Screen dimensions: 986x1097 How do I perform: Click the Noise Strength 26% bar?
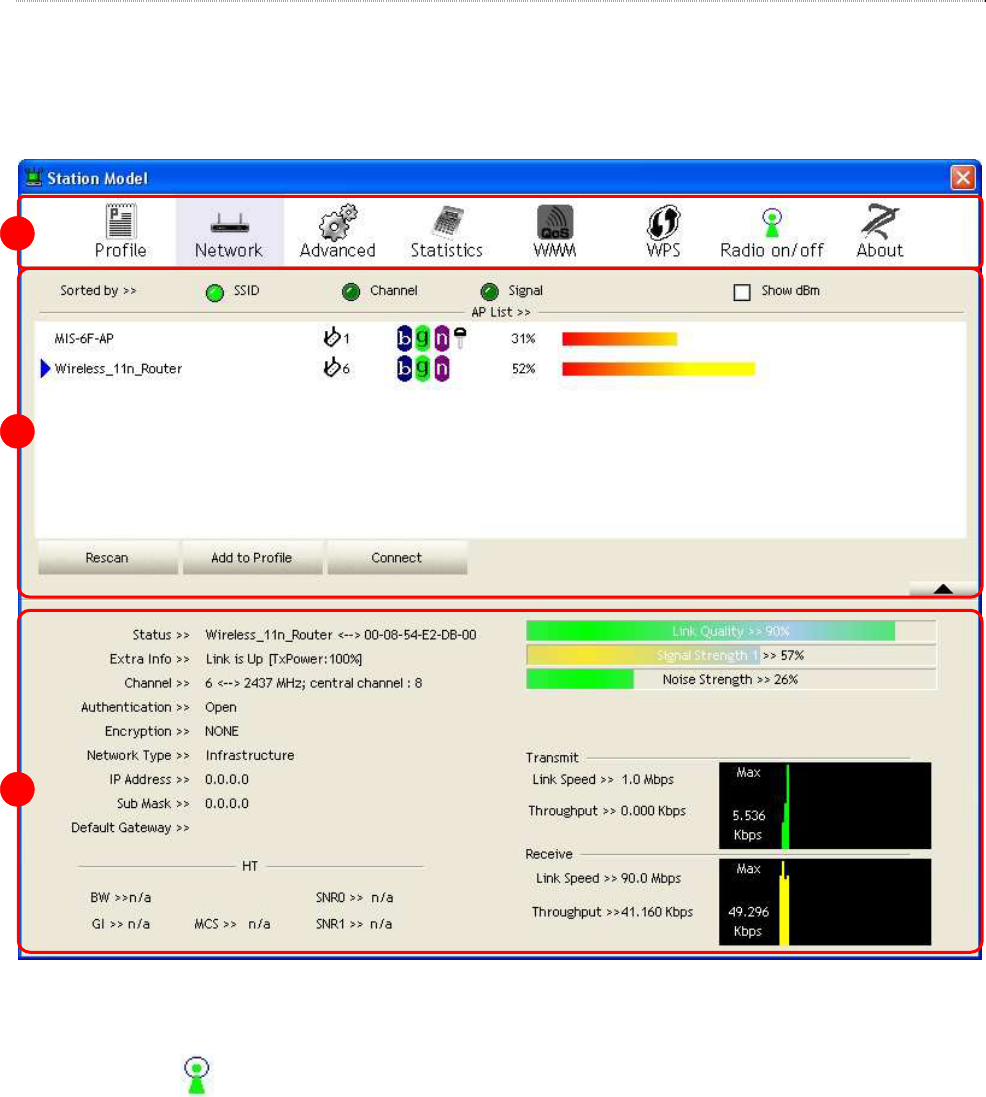tap(731, 679)
